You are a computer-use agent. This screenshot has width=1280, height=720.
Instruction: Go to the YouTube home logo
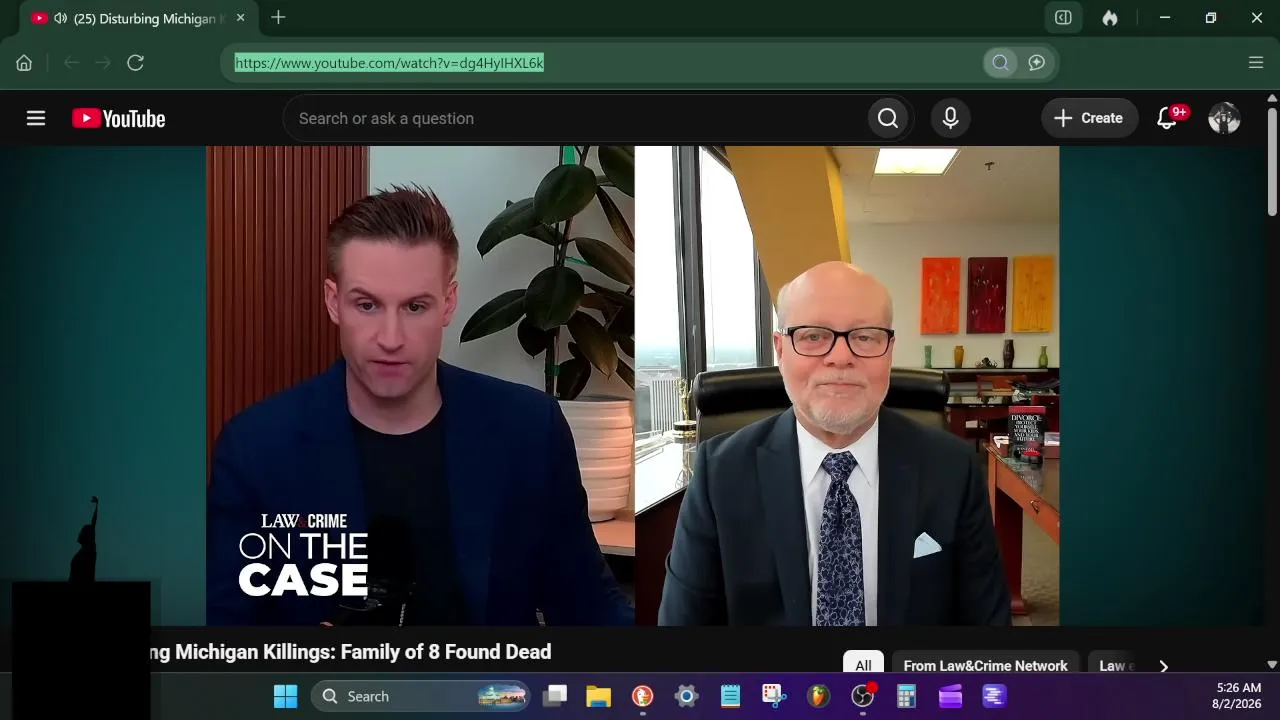pos(118,119)
